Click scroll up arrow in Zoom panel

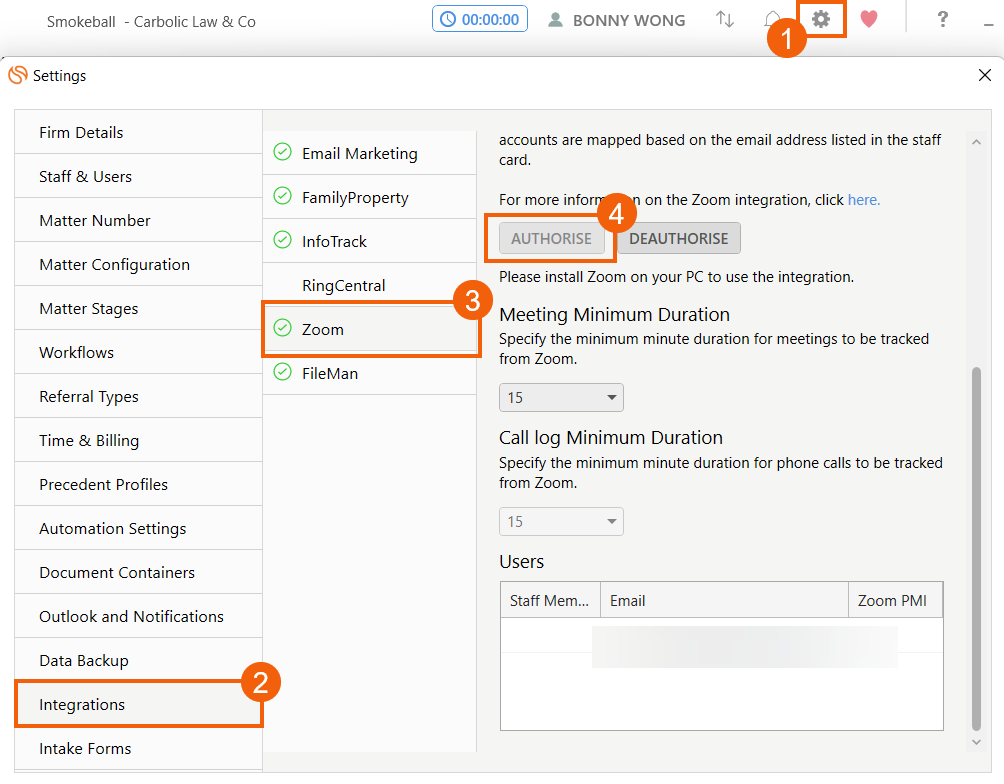tap(976, 142)
